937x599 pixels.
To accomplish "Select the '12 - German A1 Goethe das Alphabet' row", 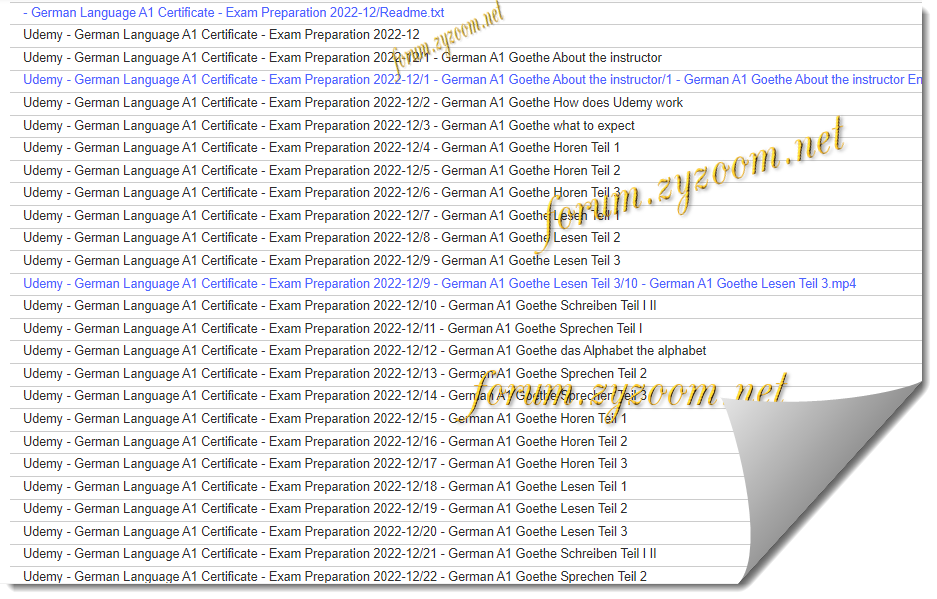I will pos(365,350).
